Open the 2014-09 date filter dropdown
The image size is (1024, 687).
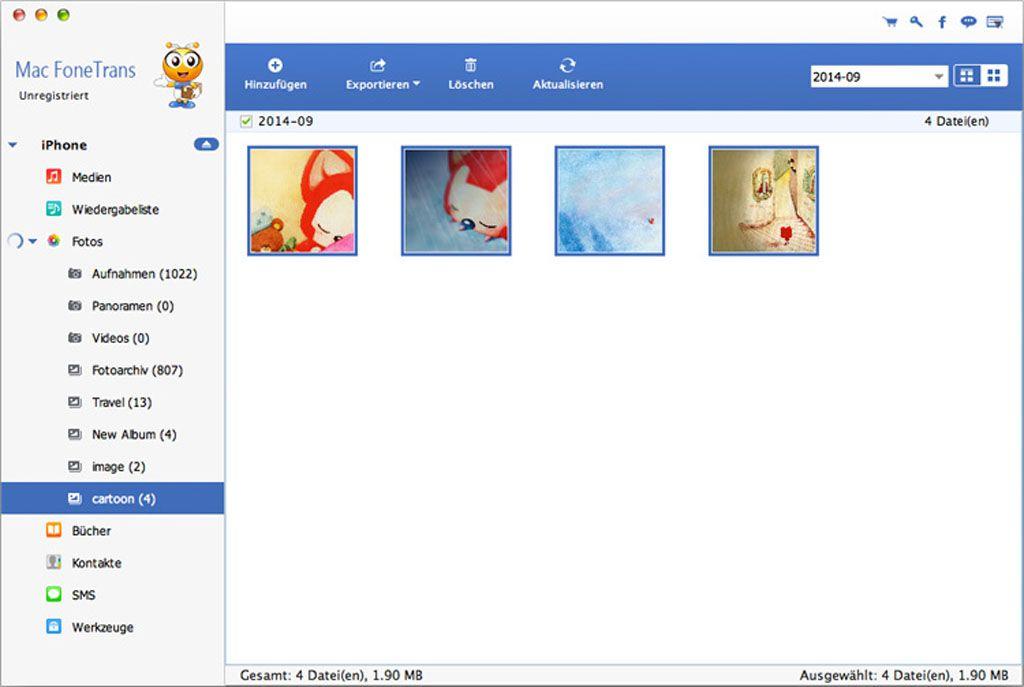879,76
